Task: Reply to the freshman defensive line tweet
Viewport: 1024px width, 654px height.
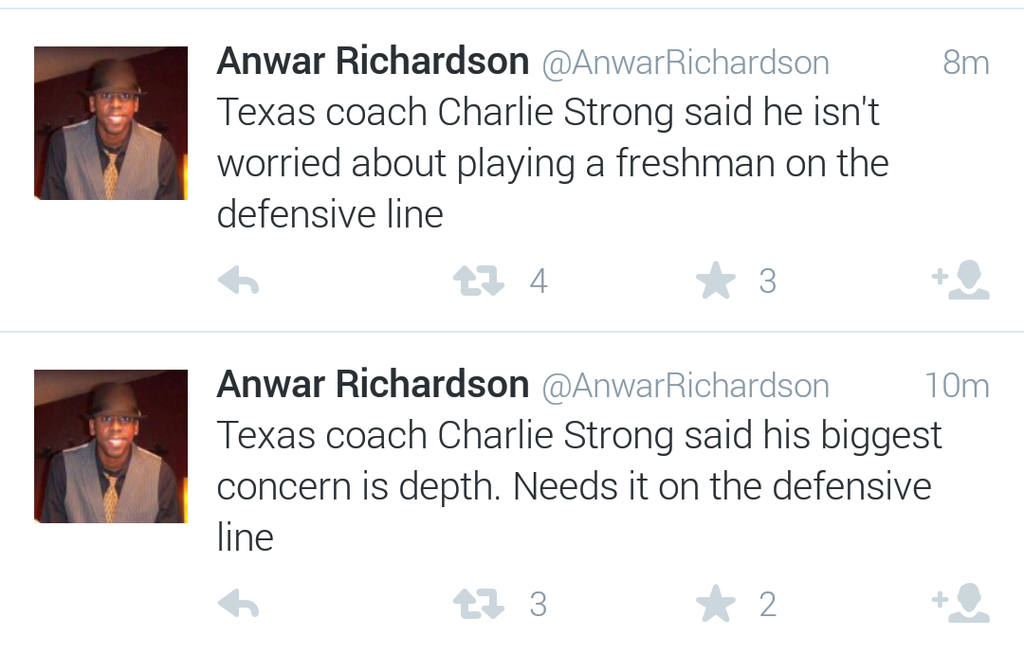Action: click(238, 282)
